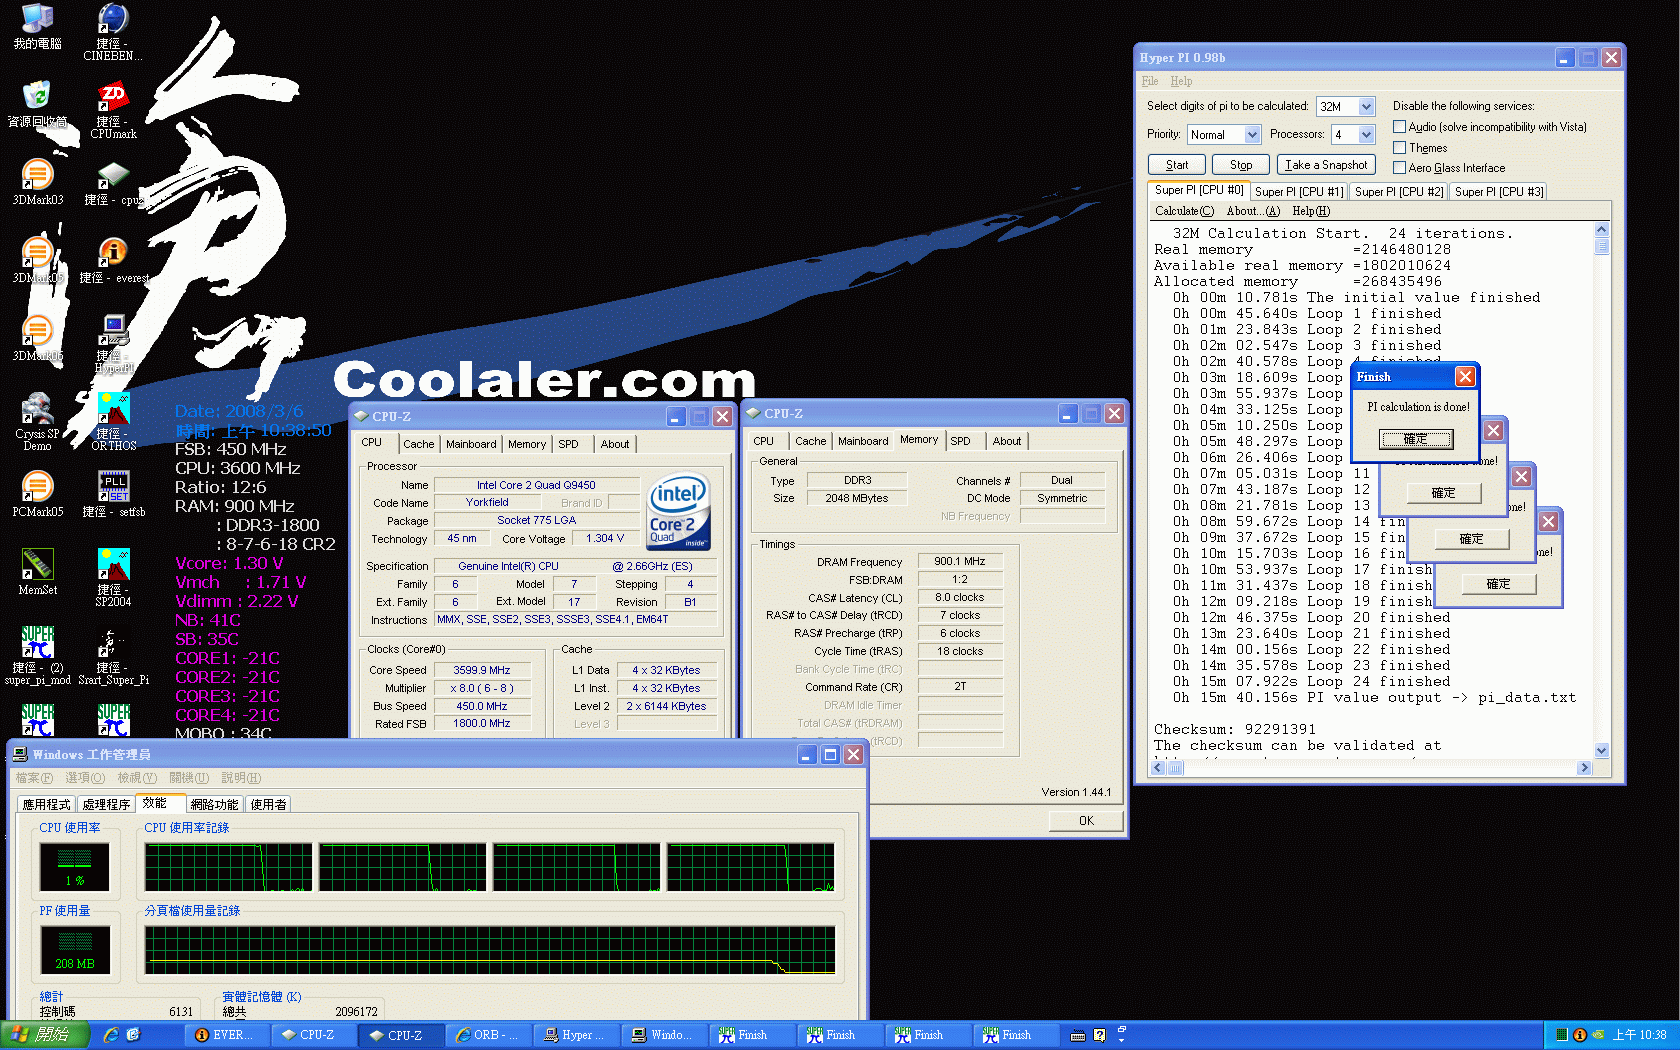Click the Start button on taskbar

tap(45, 1035)
